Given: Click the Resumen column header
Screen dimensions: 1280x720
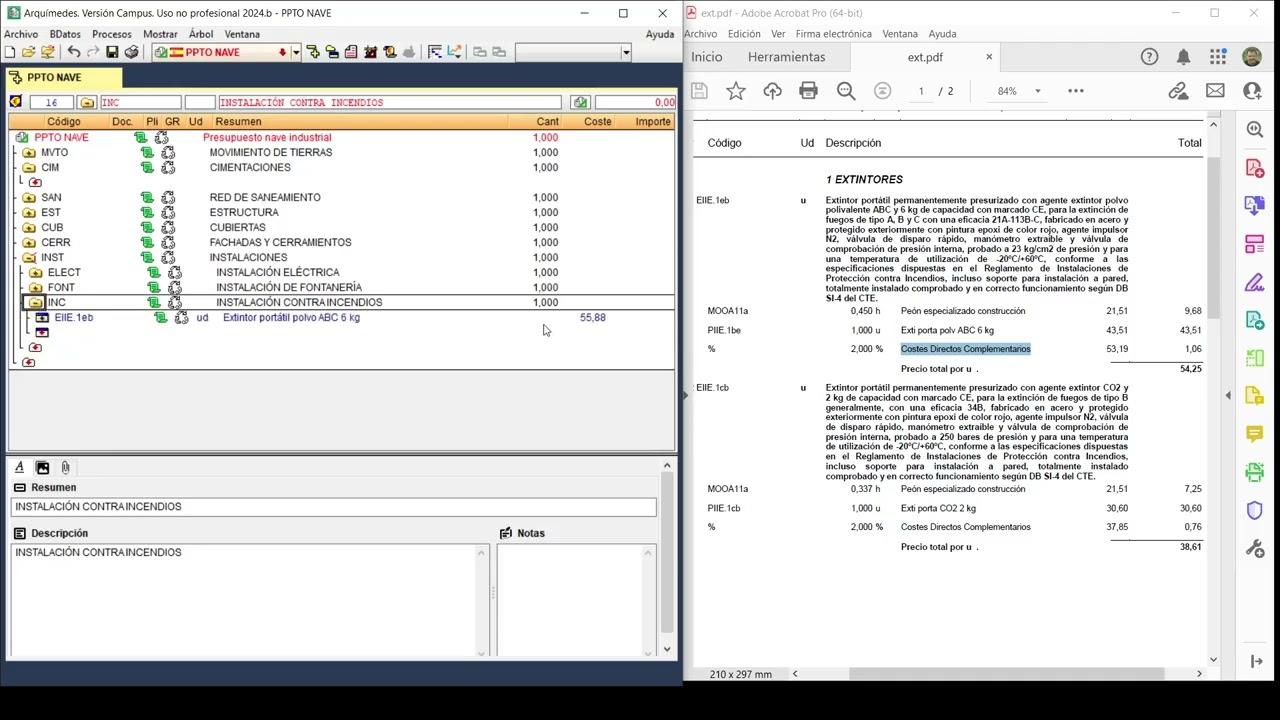Looking at the screenshot, I should [238, 122].
